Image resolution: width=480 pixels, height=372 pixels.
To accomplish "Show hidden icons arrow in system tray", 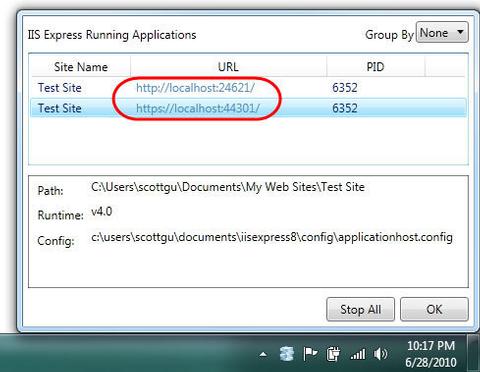I will [263, 354].
